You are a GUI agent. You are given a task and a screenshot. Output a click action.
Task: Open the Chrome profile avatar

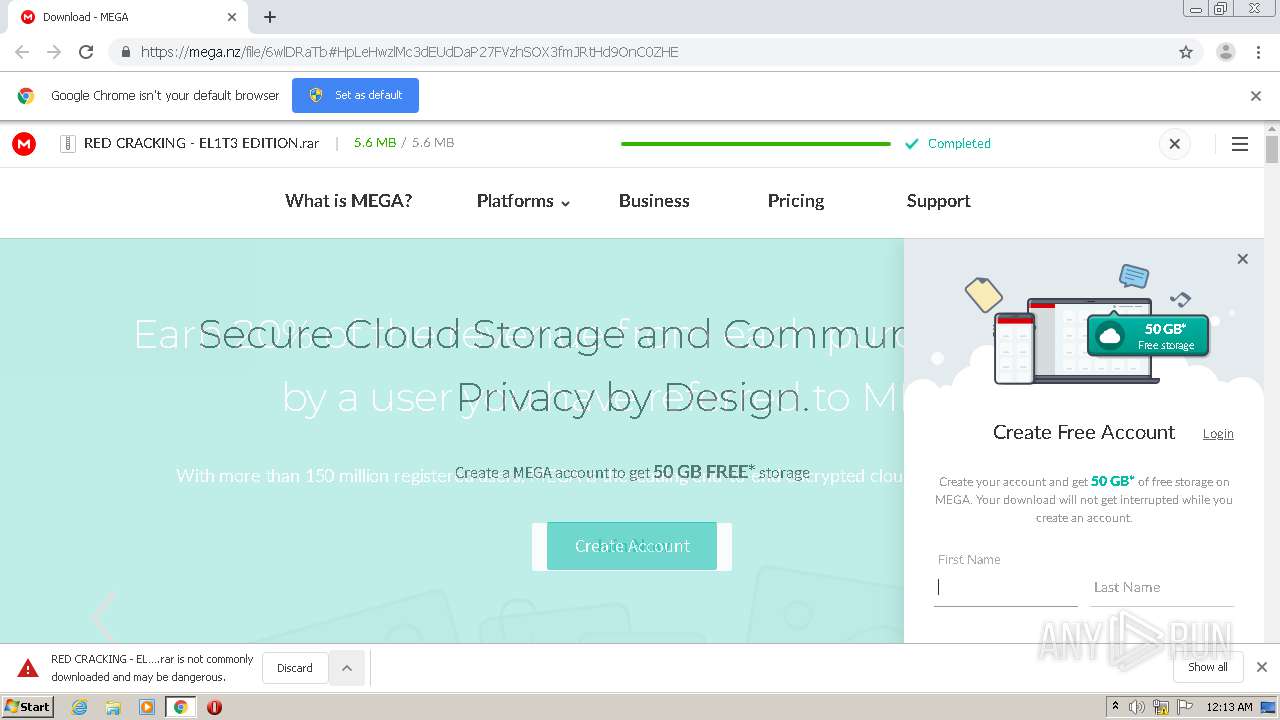point(1226,52)
